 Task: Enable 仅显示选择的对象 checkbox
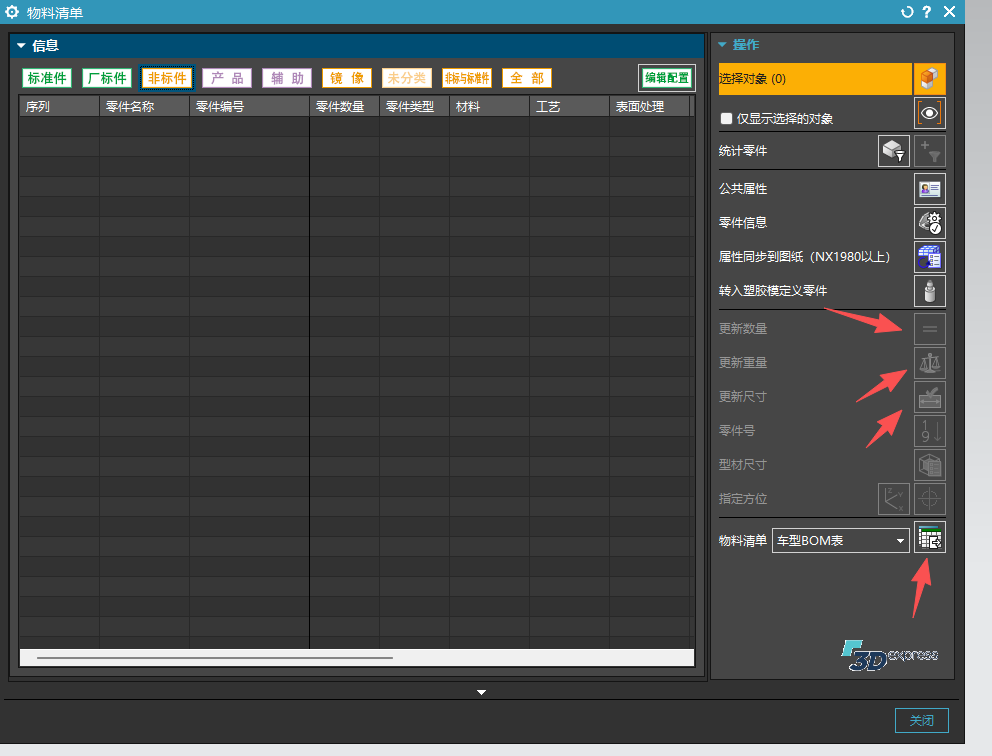click(x=727, y=119)
